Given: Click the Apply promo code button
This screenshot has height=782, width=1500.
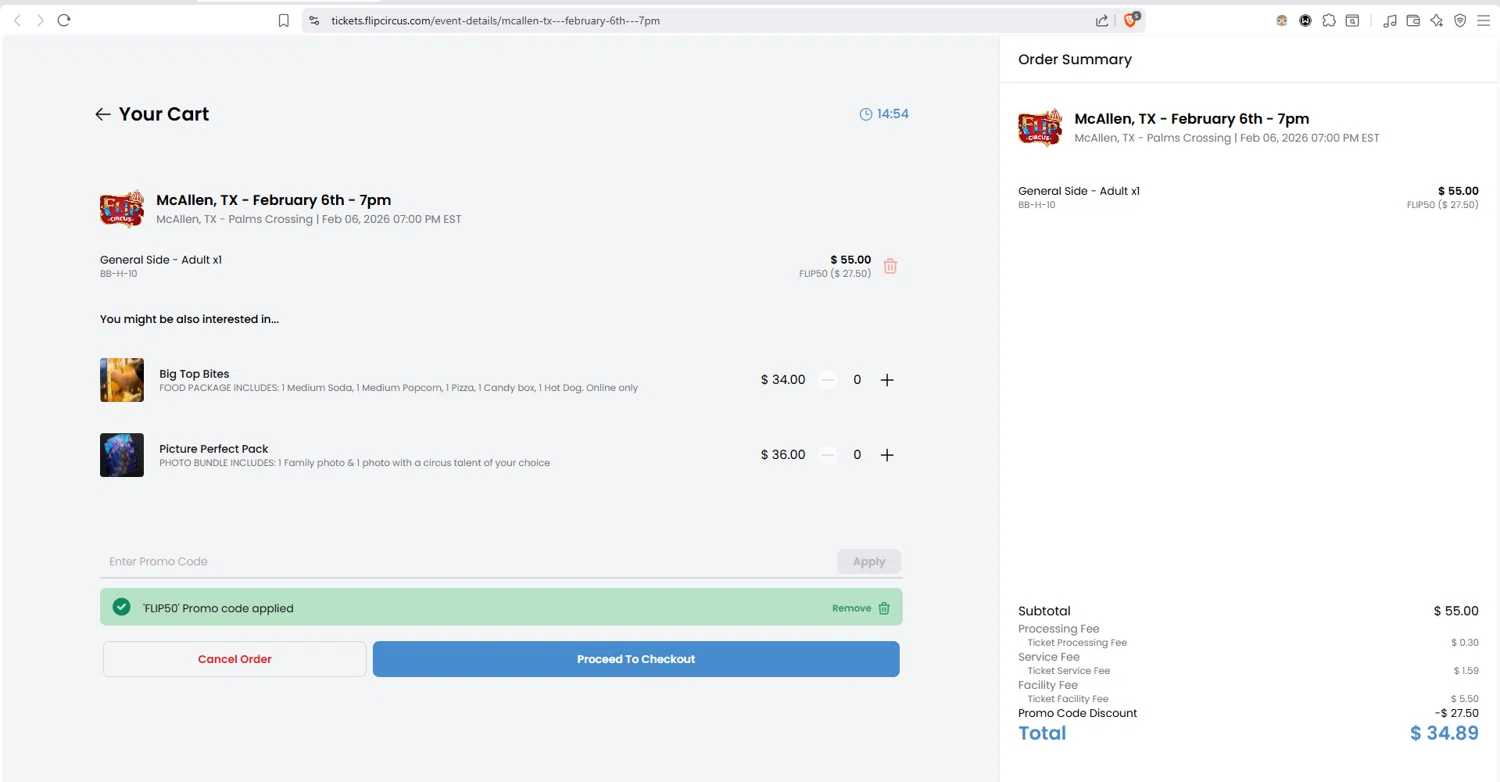Looking at the screenshot, I should point(869,561).
